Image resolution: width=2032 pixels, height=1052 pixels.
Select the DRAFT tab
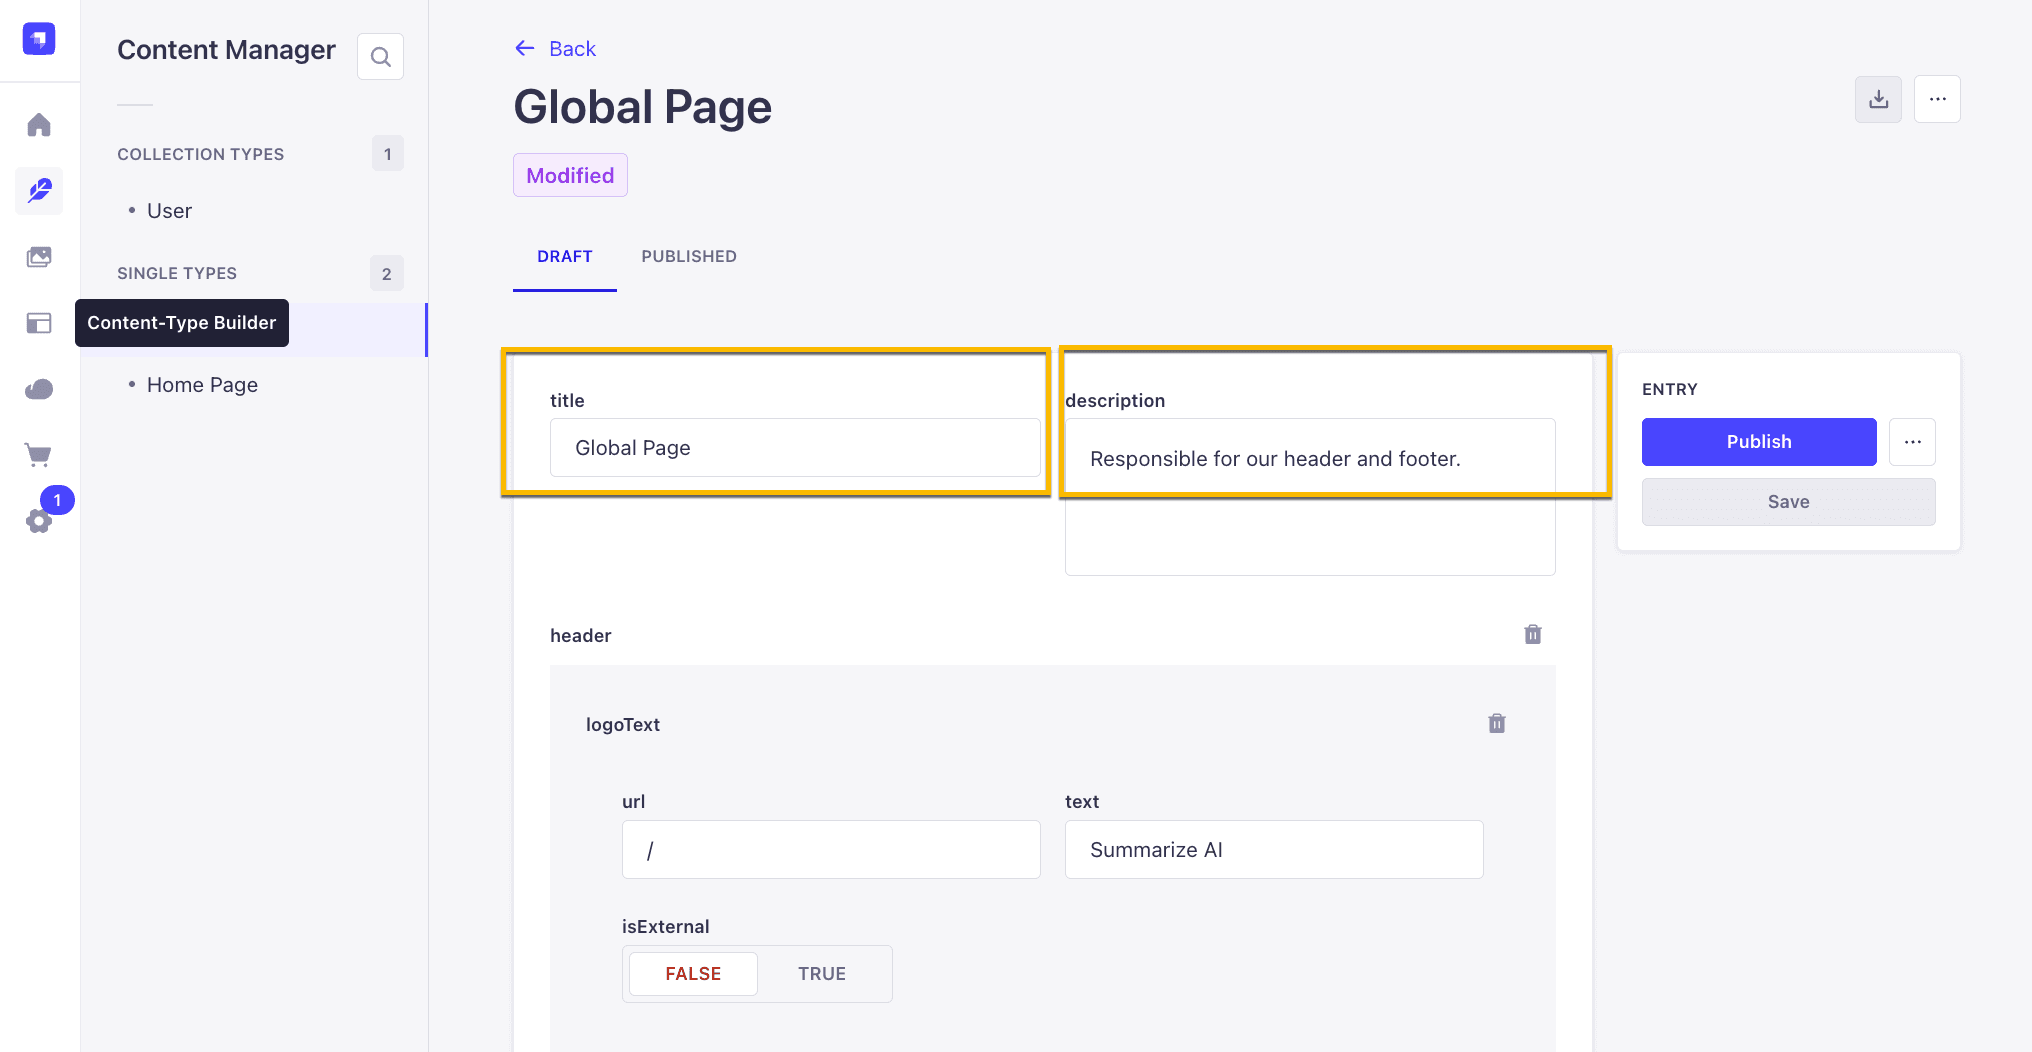(565, 257)
